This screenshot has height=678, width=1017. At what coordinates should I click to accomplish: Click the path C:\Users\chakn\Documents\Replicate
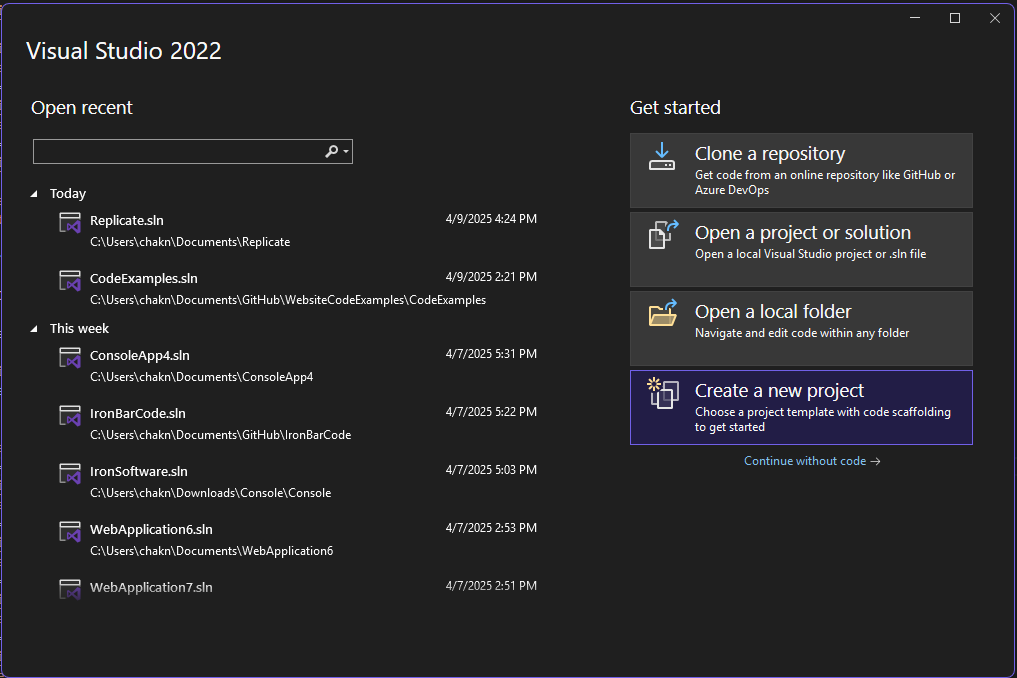tap(190, 242)
